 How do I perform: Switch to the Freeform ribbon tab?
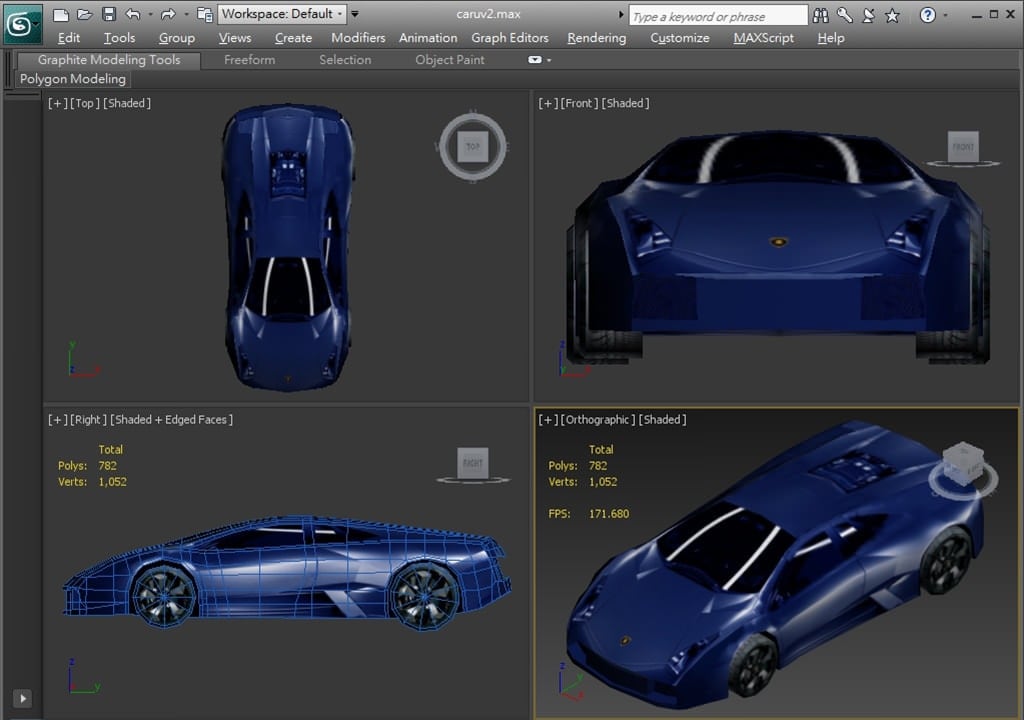point(249,60)
